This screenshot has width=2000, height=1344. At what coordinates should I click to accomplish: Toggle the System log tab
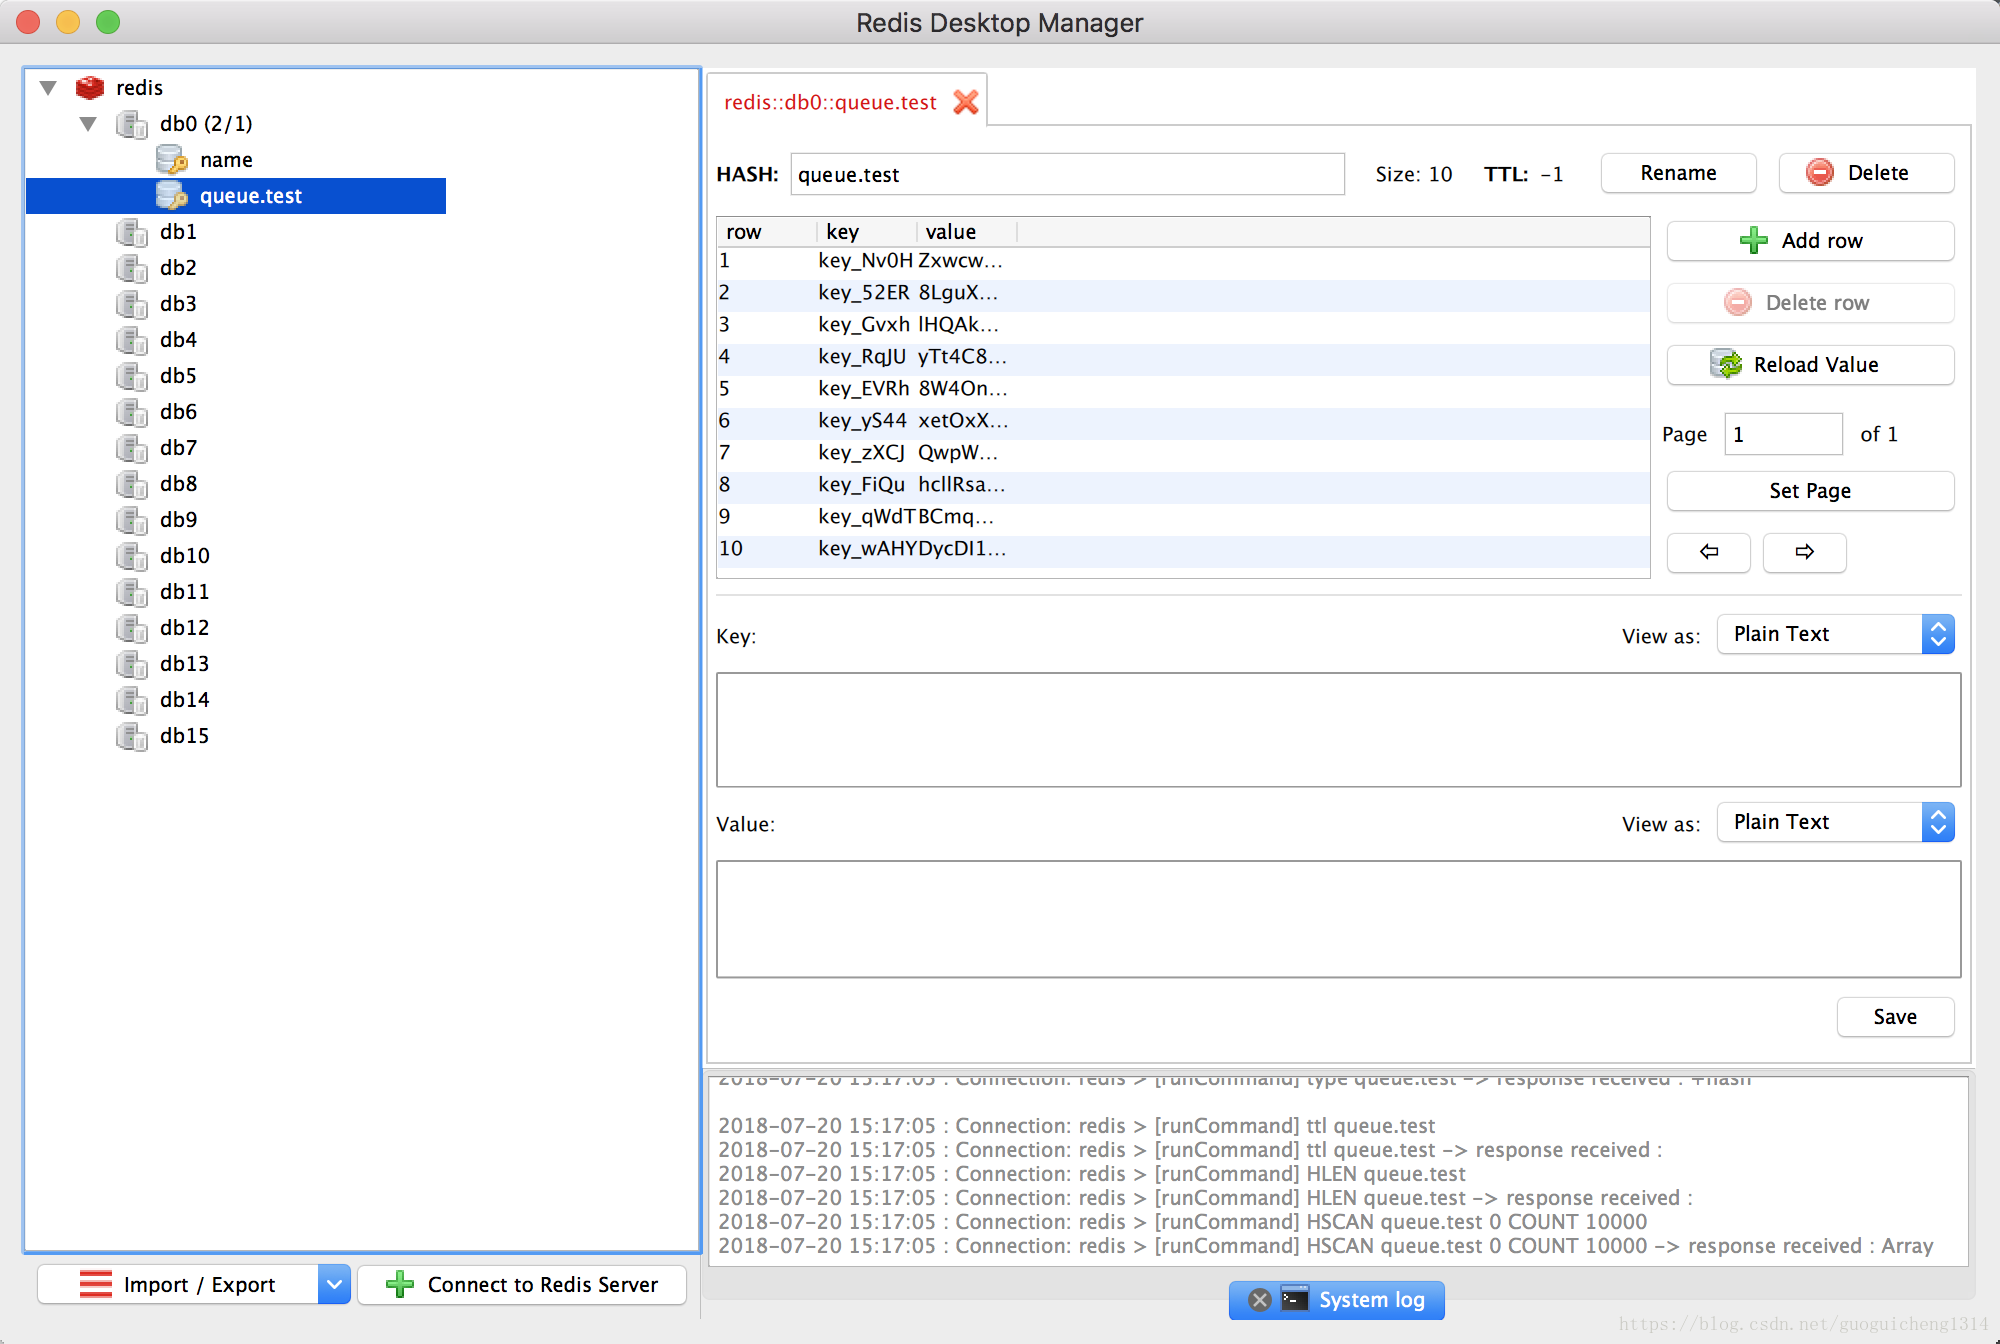click(1337, 1300)
